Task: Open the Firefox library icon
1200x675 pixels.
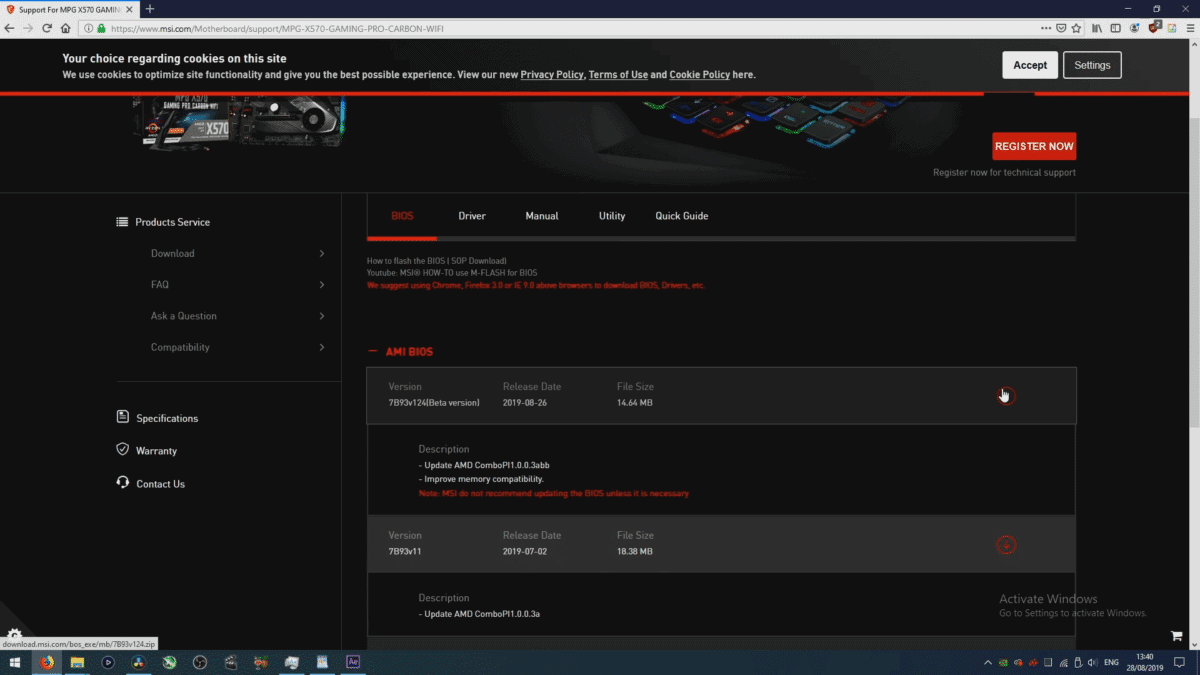Action: (x=1097, y=28)
